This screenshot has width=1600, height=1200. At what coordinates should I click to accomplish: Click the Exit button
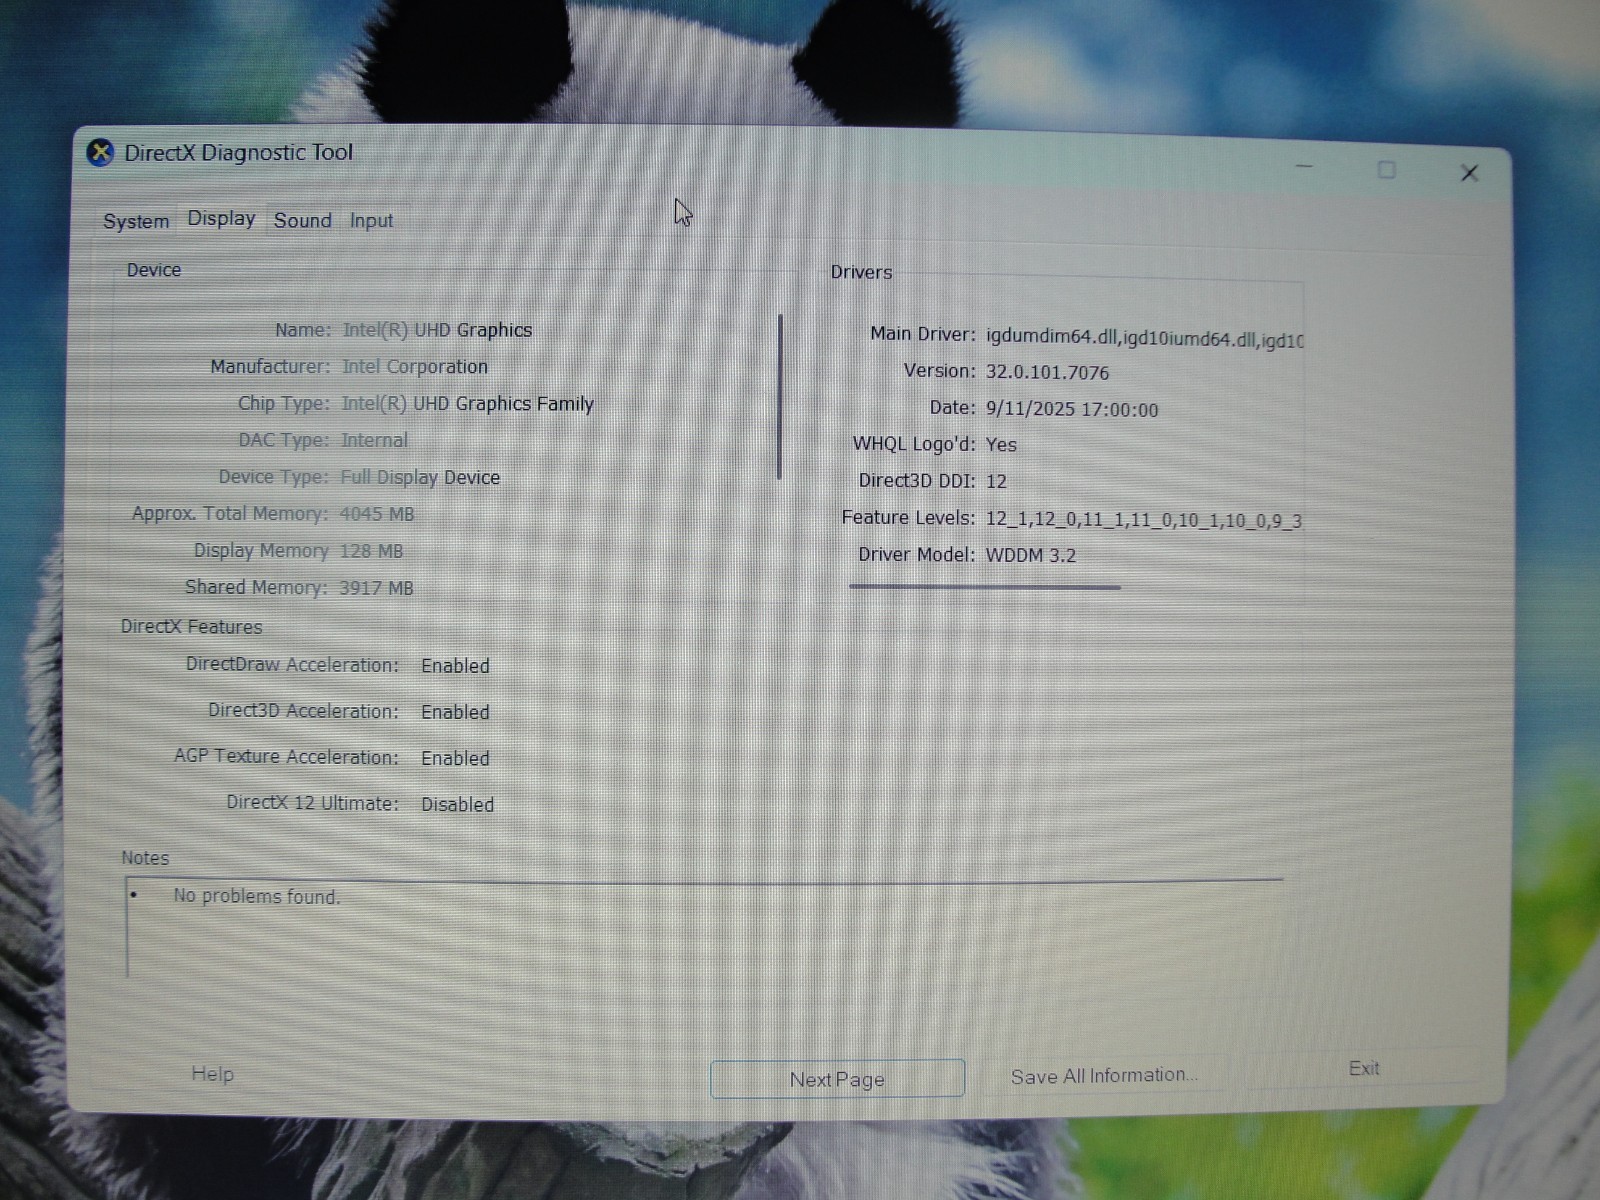point(1364,1068)
